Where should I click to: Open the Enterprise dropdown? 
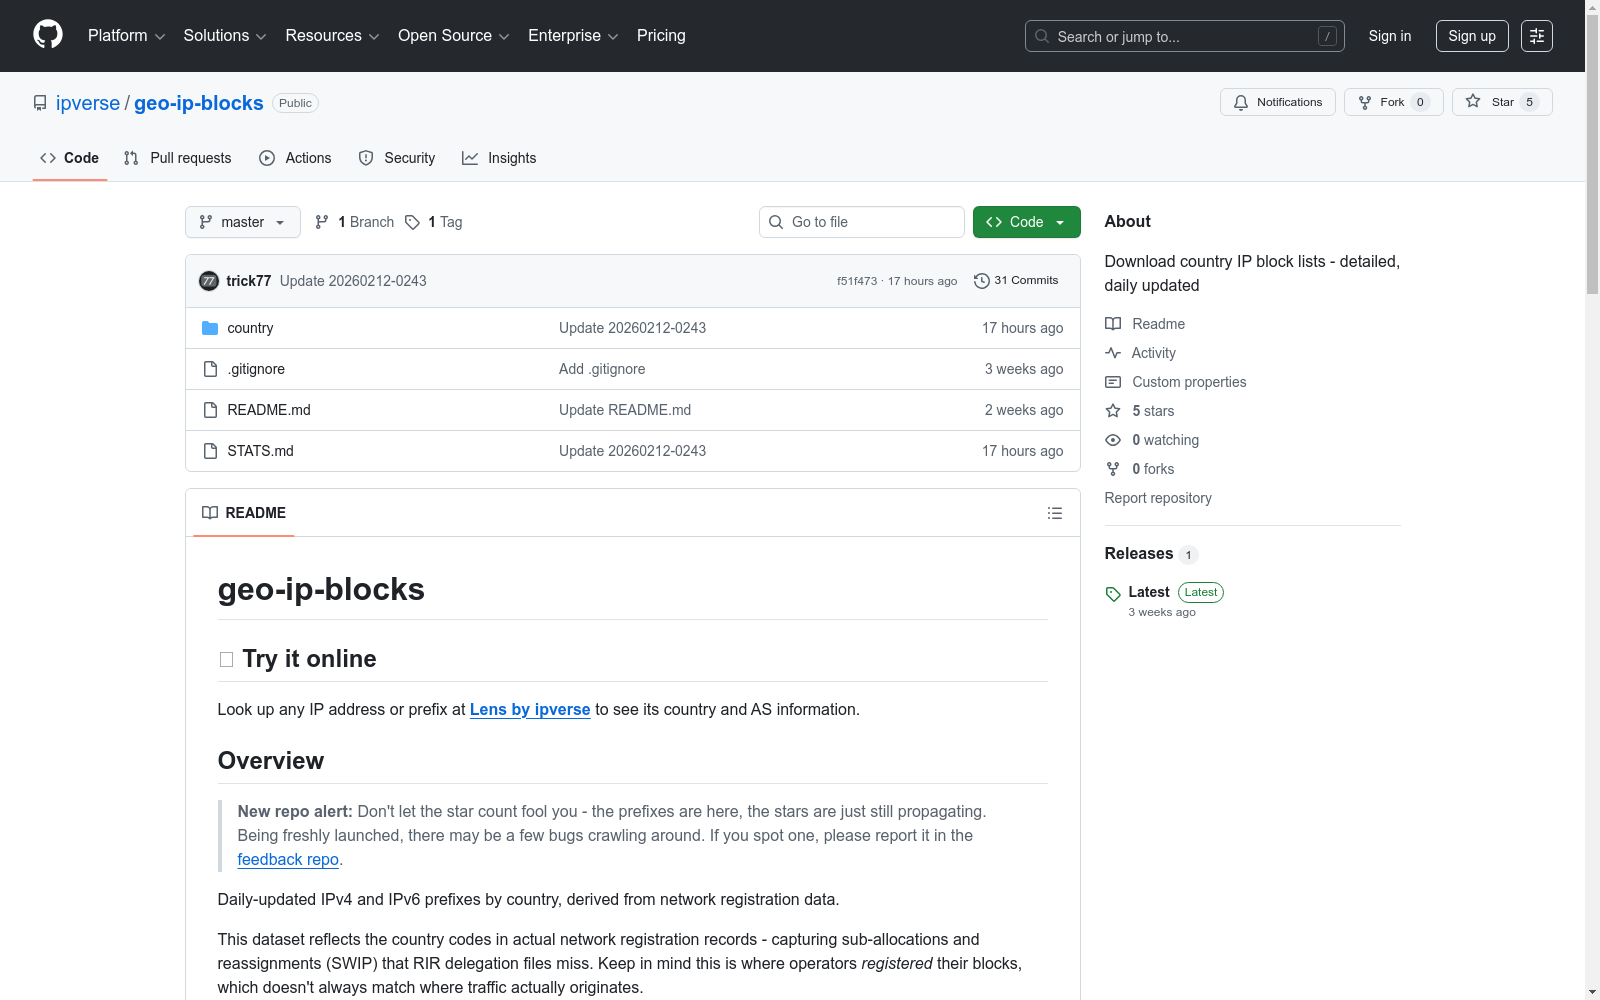(x=573, y=36)
